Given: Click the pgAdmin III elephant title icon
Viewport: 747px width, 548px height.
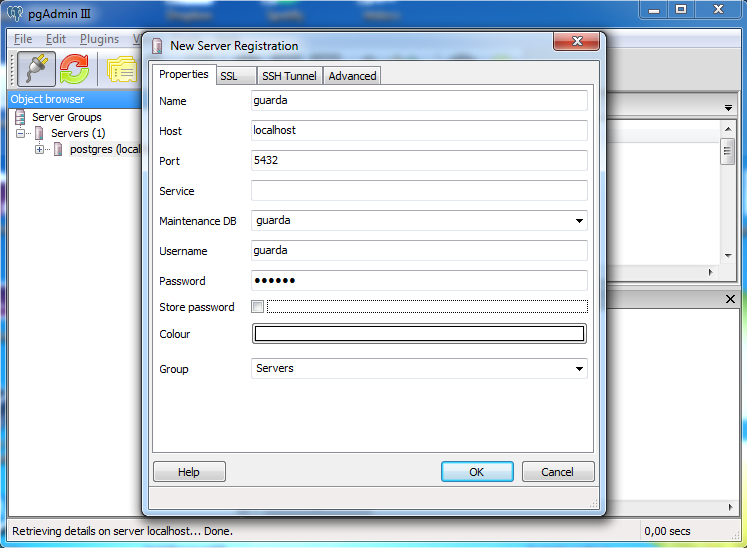Looking at the screenshot, I should [14, 13].
